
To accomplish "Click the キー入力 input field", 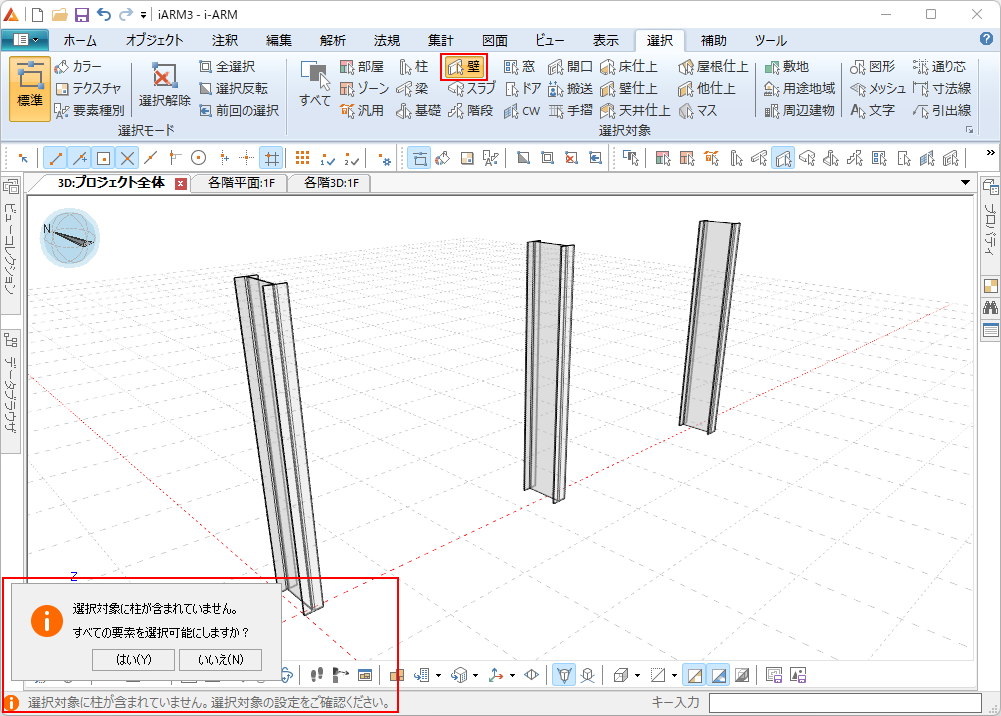I will click(x=845, y=703).
